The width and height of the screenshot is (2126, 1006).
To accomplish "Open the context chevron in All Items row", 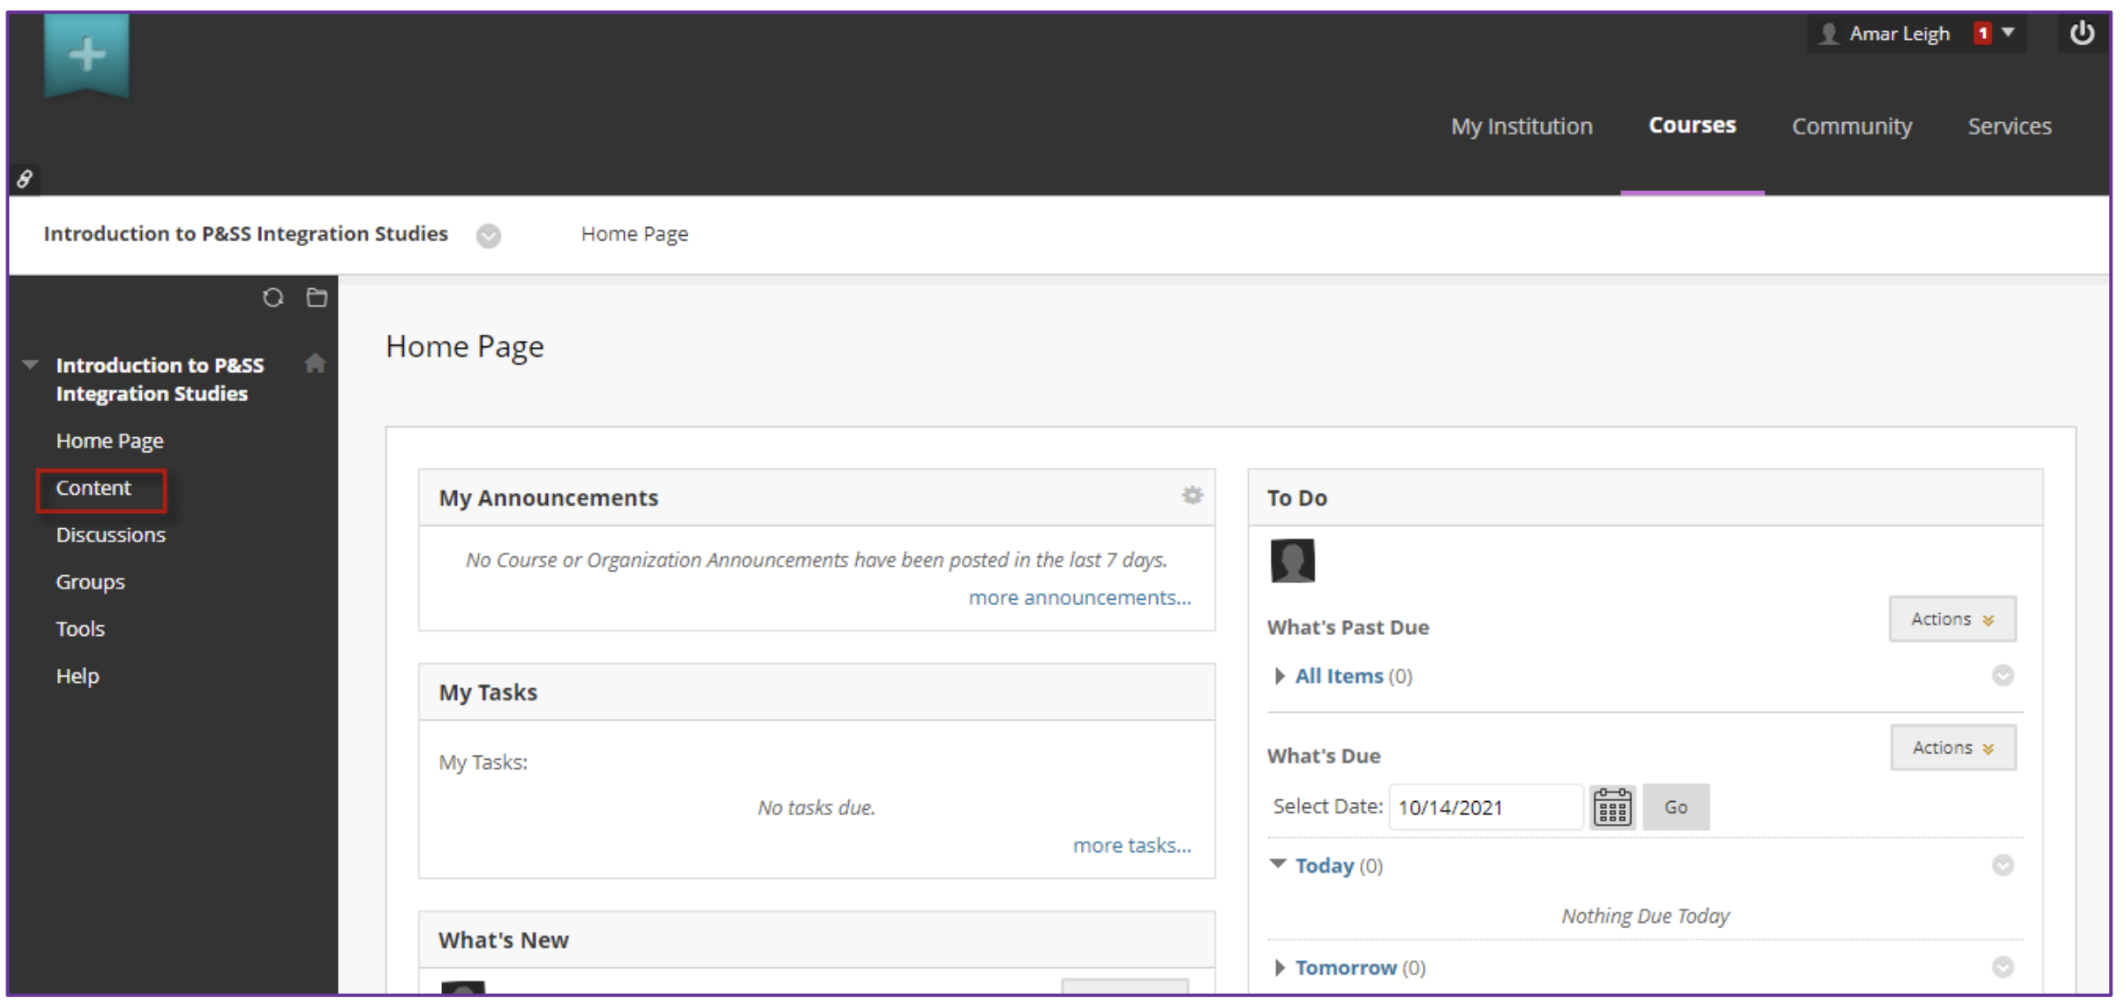I will tap(2002, 676).
